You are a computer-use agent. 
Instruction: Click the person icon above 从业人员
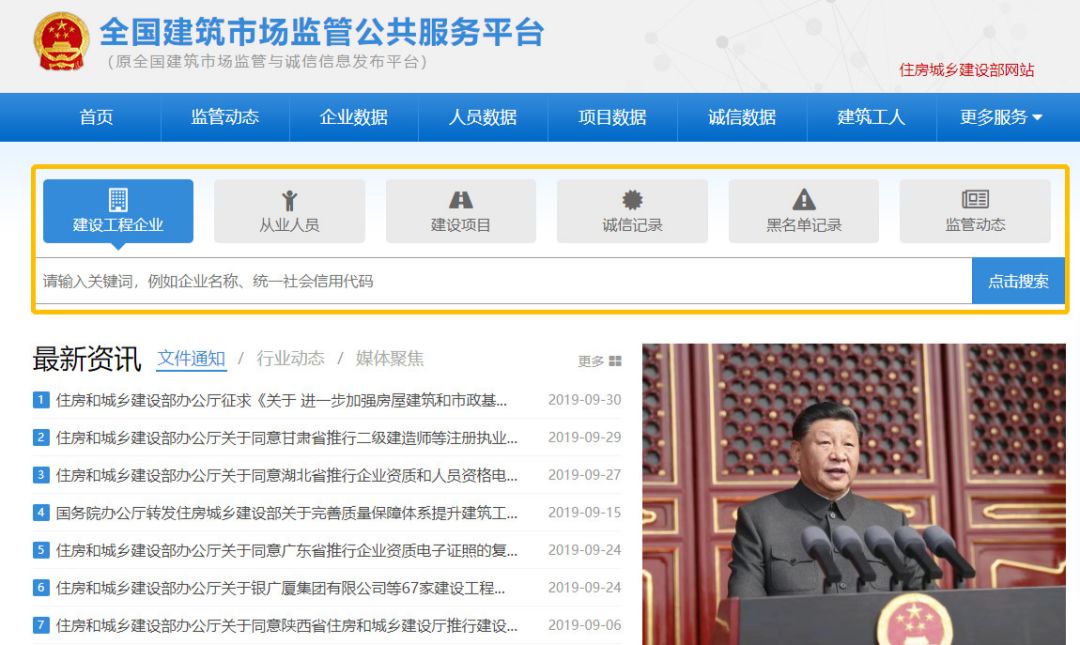pyautogui.click(x=289, y=201)
